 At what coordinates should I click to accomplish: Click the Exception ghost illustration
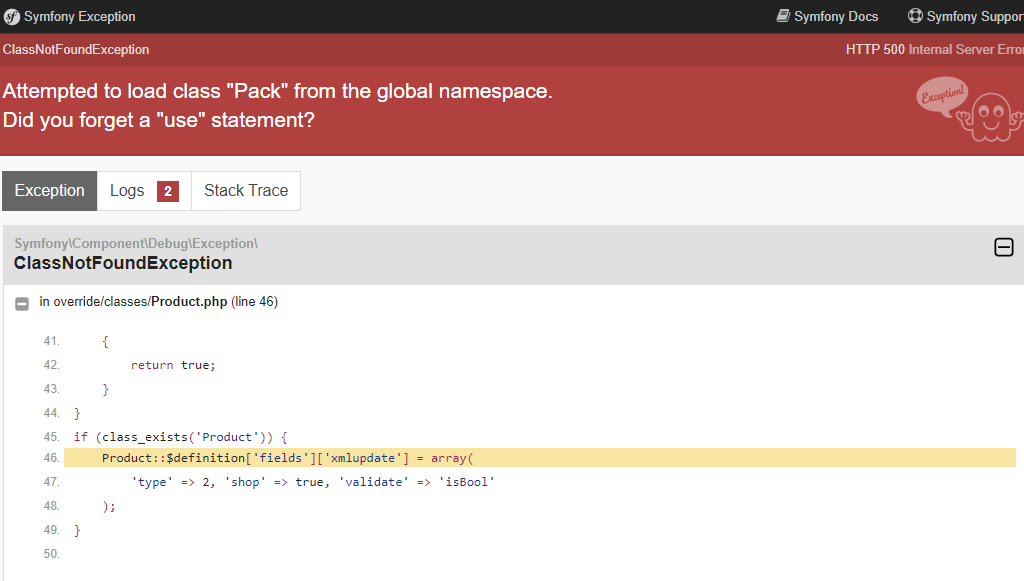click(969, 109)
